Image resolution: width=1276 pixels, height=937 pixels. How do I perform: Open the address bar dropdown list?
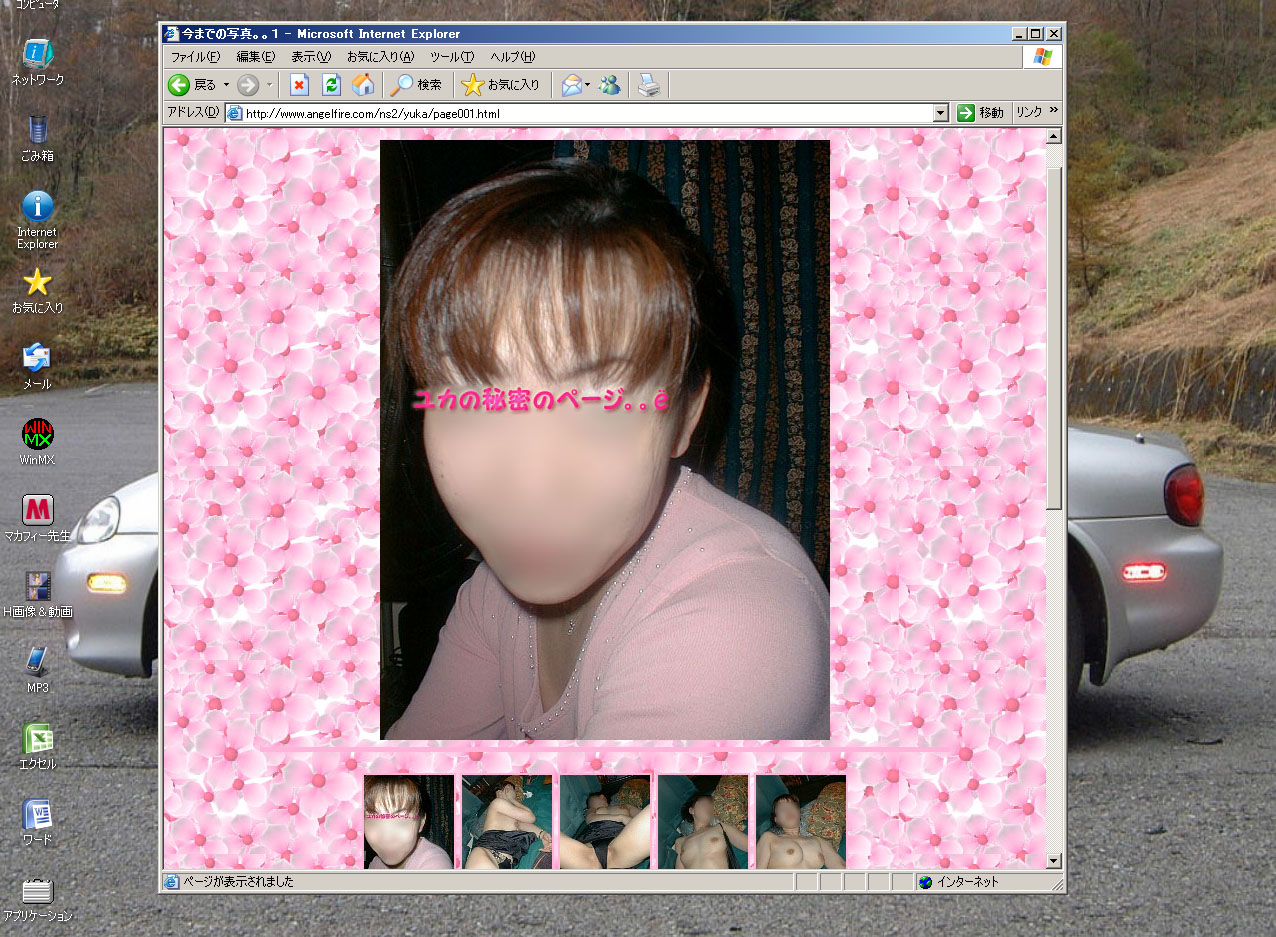[x=940, y=113]
